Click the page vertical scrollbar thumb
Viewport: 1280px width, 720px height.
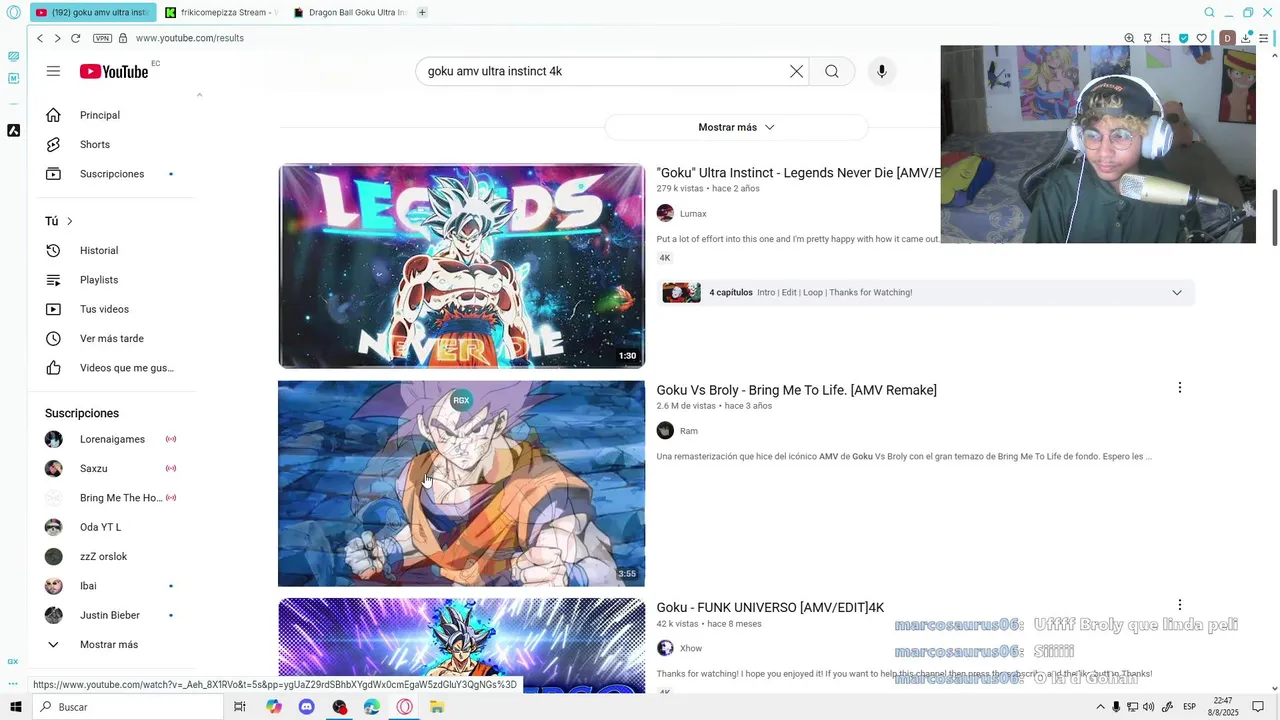[x=1274, y=216]
